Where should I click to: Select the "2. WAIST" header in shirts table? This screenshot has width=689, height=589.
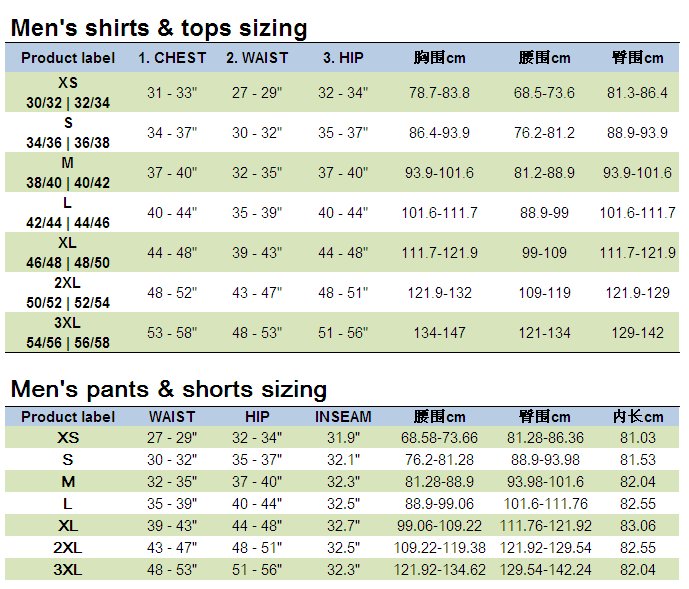[257, 58]
